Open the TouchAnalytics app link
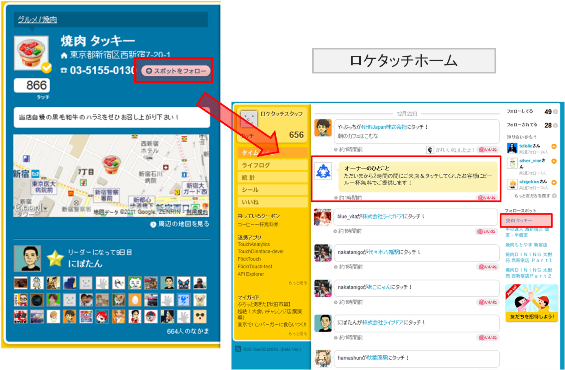Viewport: 565px width, 370px height. 254,244
